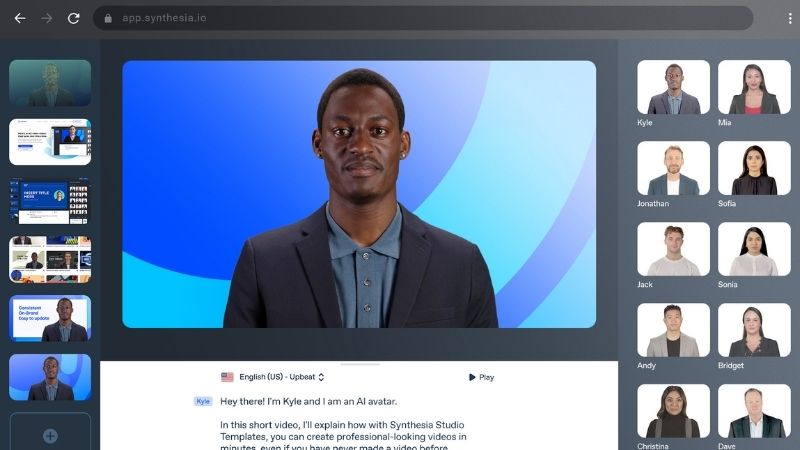This screenshot has height=450, width=800.
Task: Choose the Sofia avatar
Action: click(x=754, y=168)
